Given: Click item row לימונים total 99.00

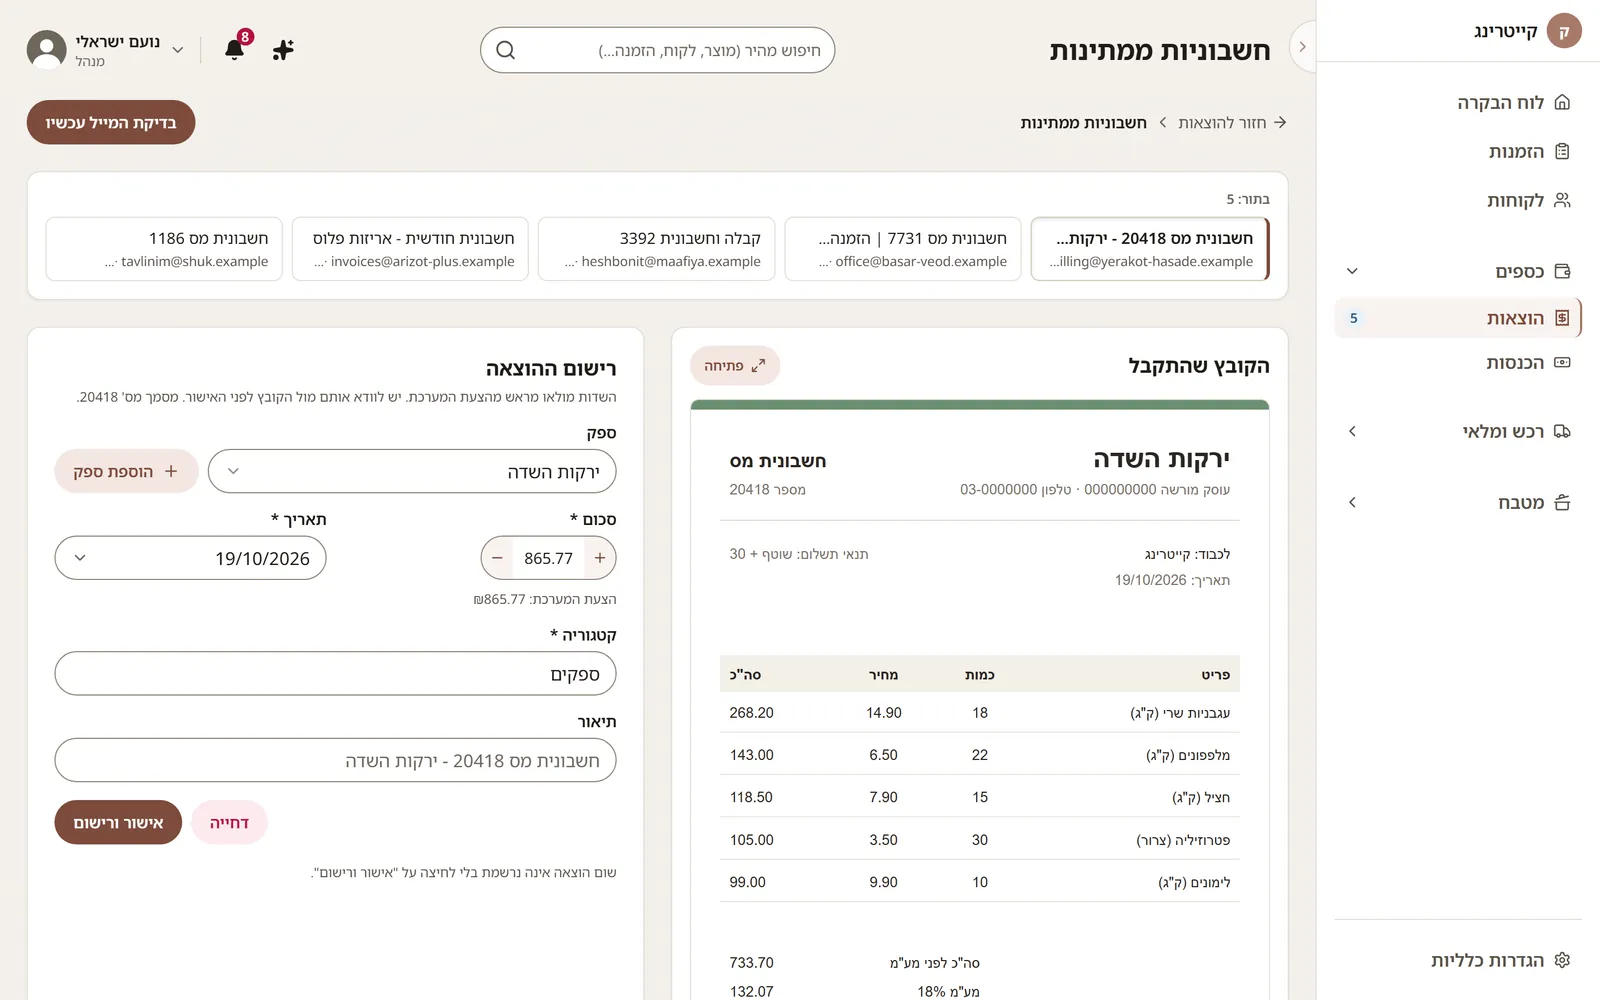Looking at the screenshot, I should (x=980, y=882).
